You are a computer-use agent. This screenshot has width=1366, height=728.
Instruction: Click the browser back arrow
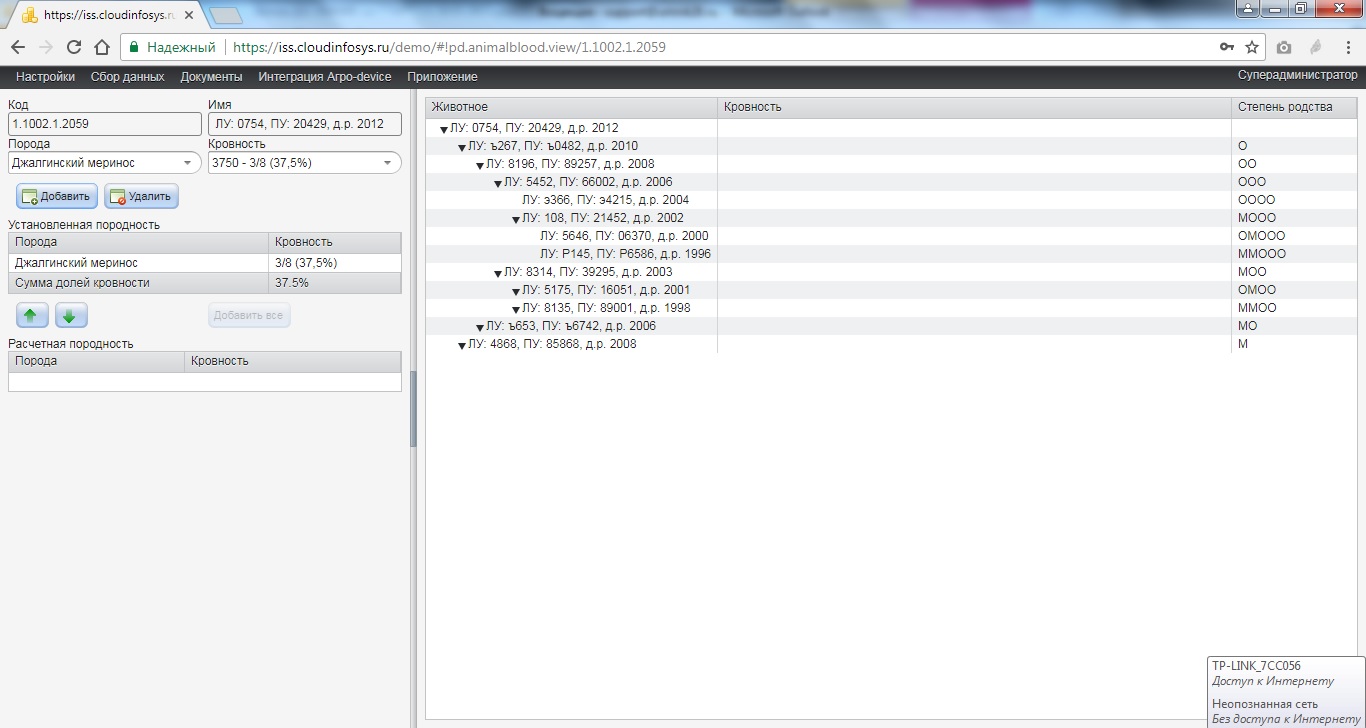pos(18,47)
